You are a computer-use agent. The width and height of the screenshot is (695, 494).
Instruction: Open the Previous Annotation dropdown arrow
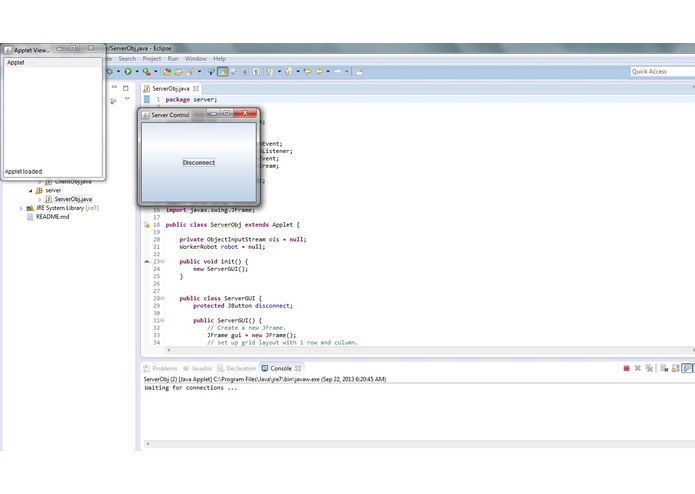298,71
